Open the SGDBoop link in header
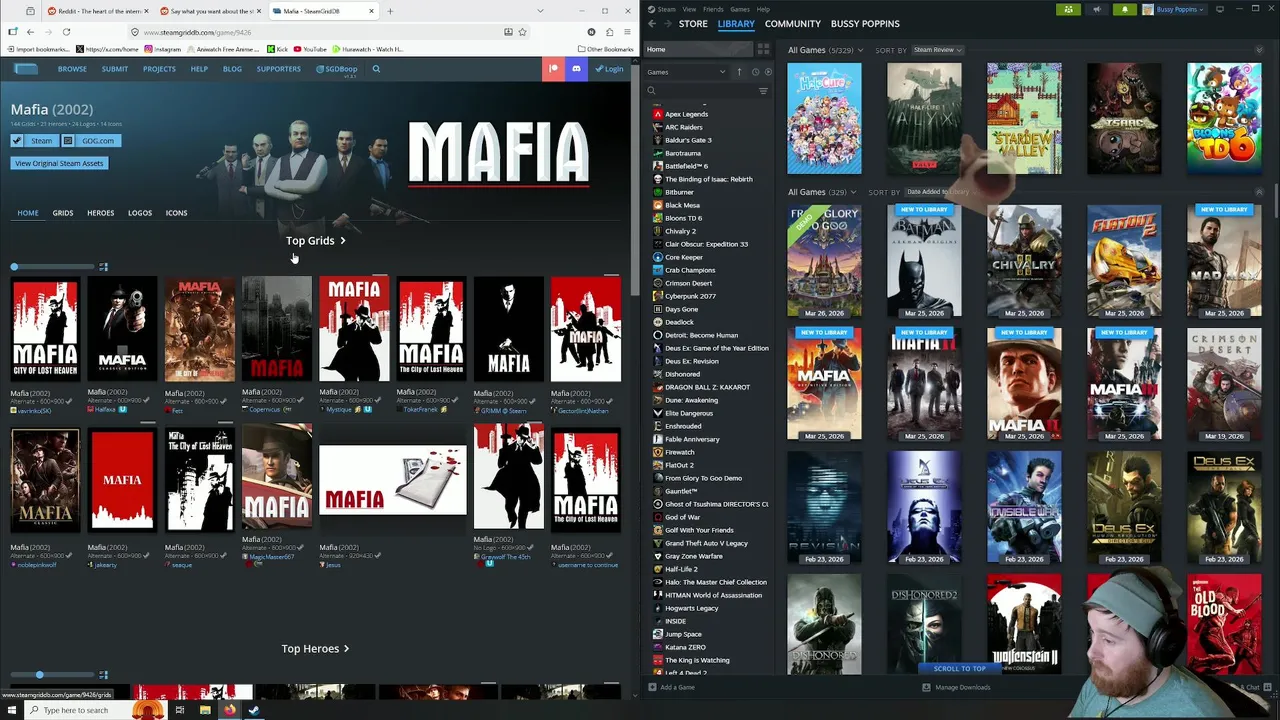This screenshot has width=1280, height=720. (x=337, y=69)
